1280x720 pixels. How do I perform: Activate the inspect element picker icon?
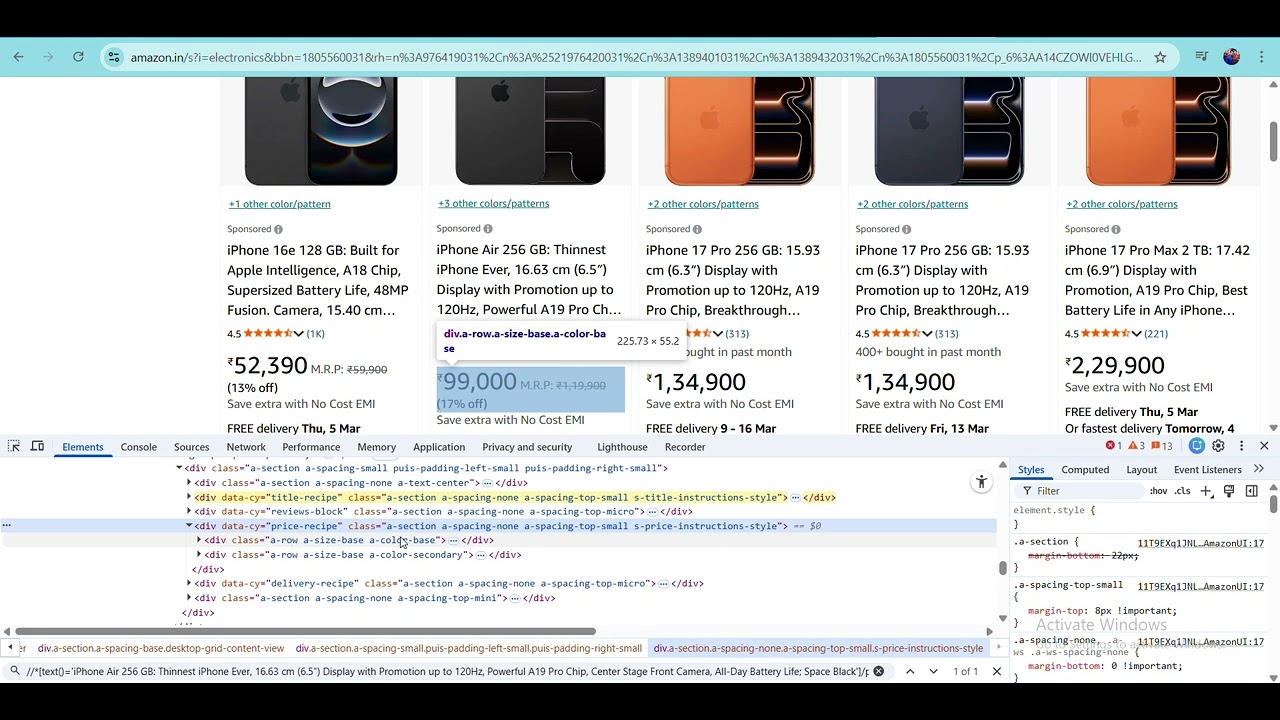point(14,446)
